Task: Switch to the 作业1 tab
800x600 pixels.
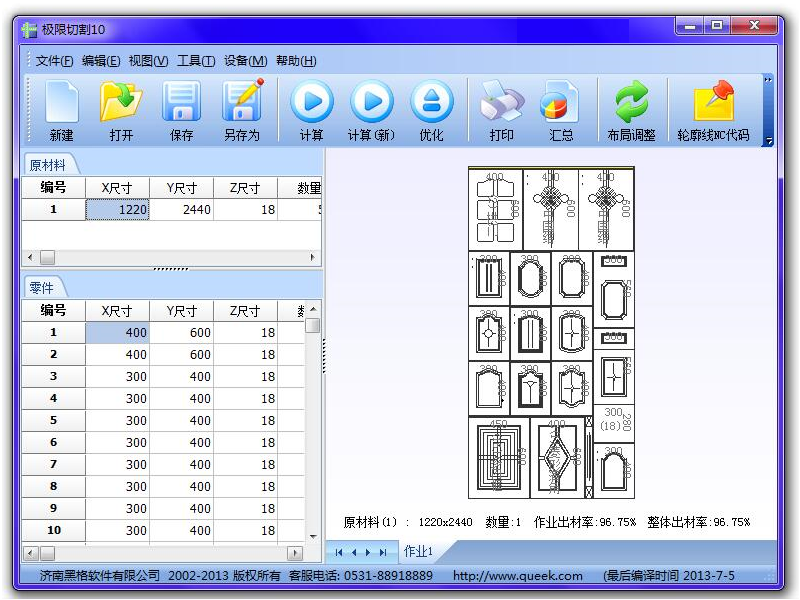Action: tap(418, 552)
